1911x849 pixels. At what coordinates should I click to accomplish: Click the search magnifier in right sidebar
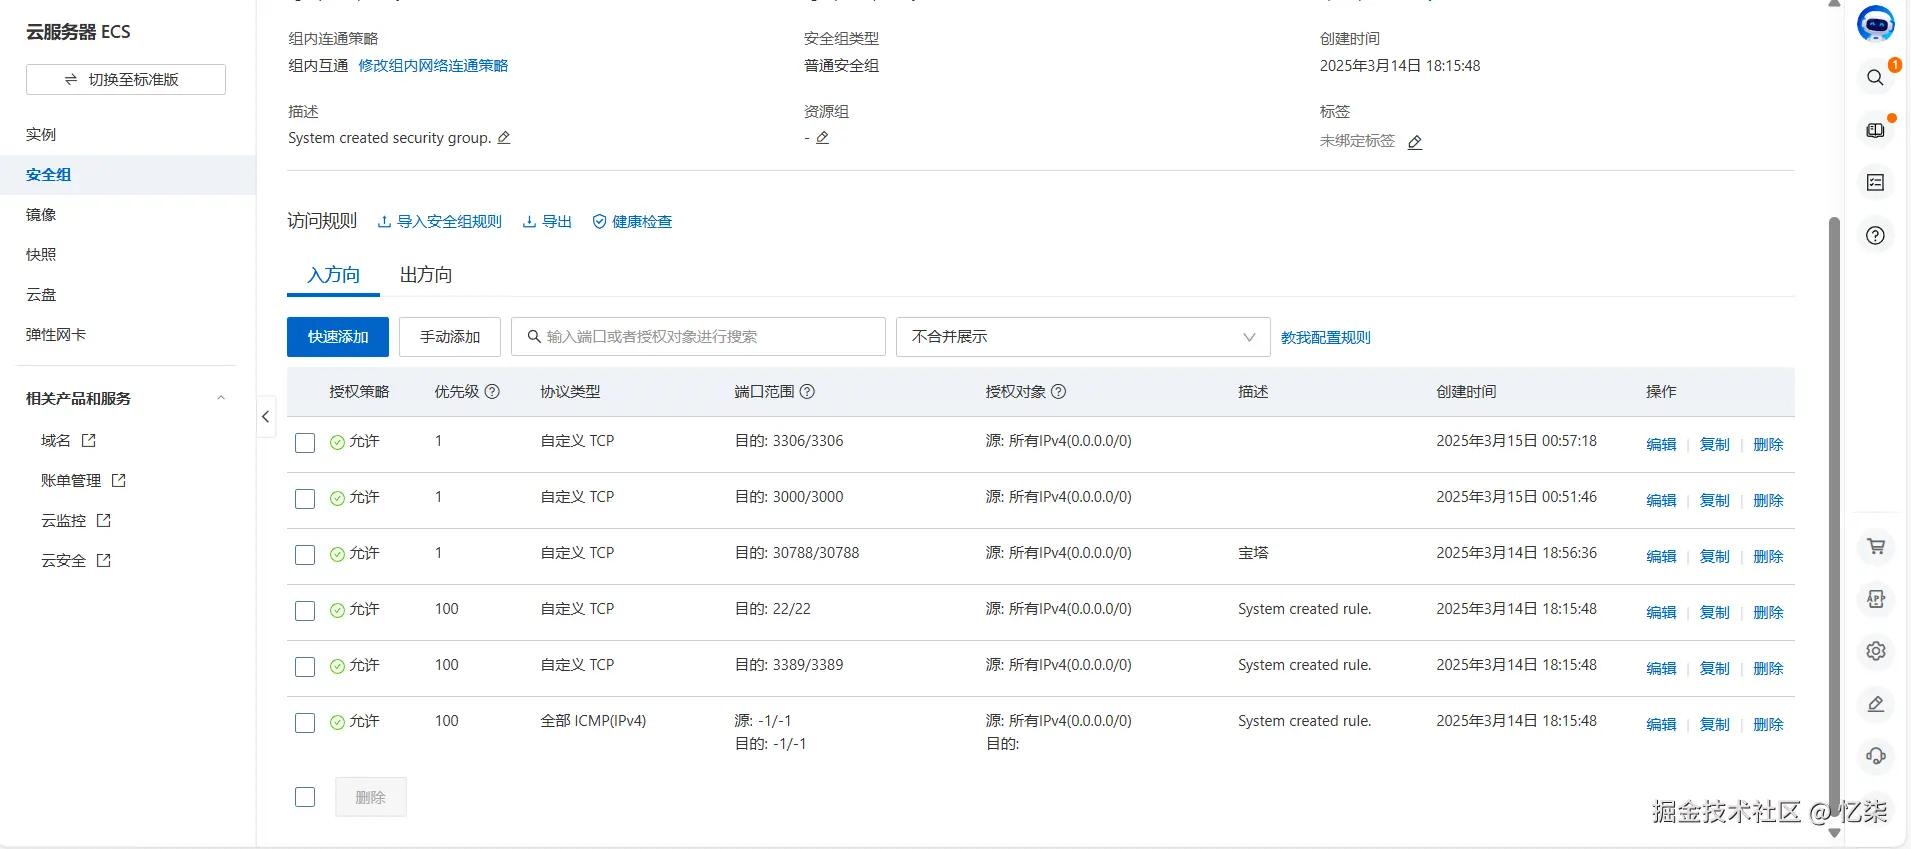(x=1875, y=78)
